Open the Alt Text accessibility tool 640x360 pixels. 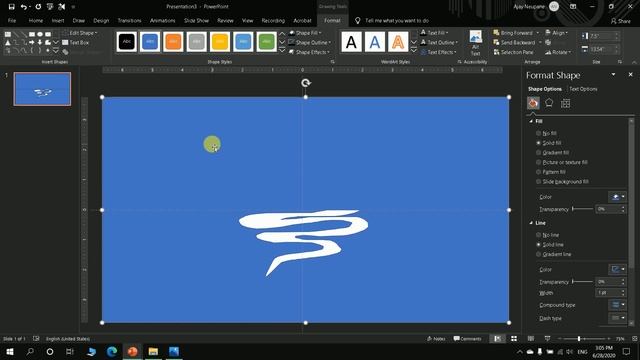pos(476,43)
